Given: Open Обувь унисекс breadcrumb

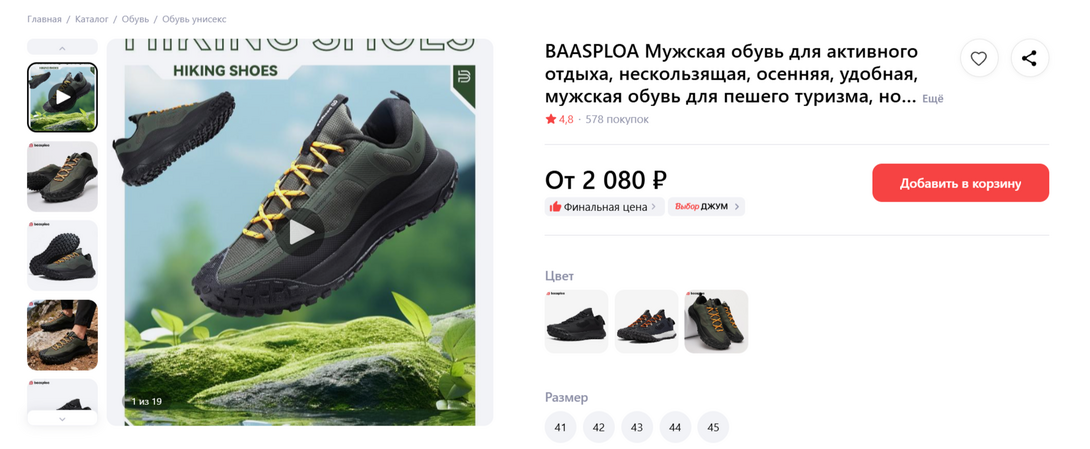Looking at the screenshot, I should point(194,19).
